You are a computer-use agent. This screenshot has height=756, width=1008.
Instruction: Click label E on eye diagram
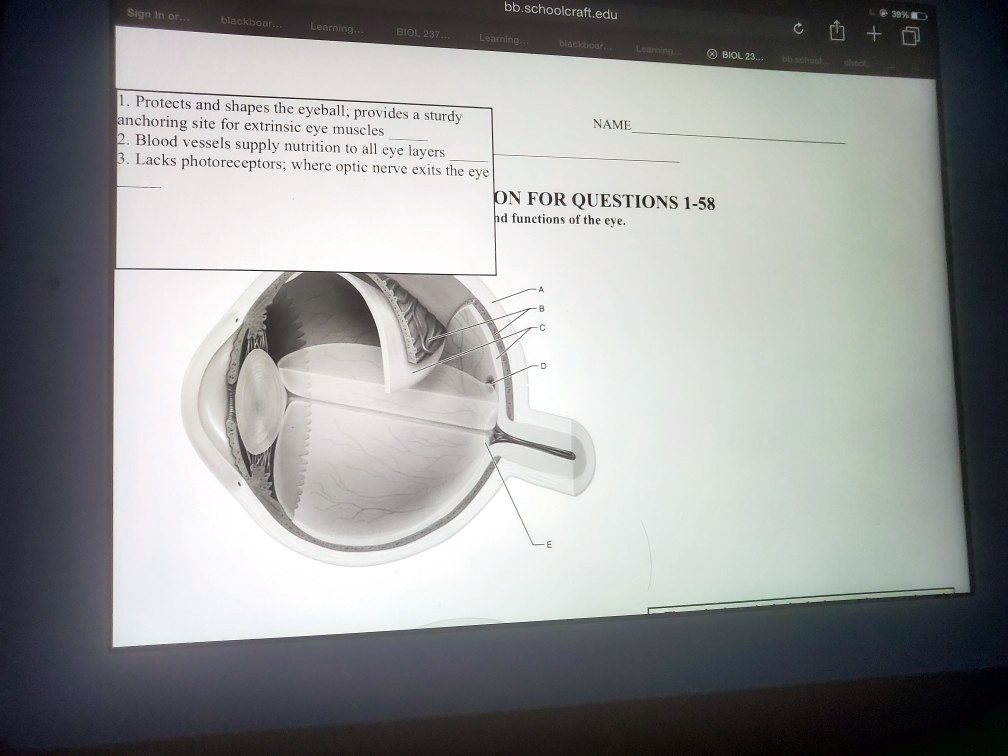[x=548, y=544]
